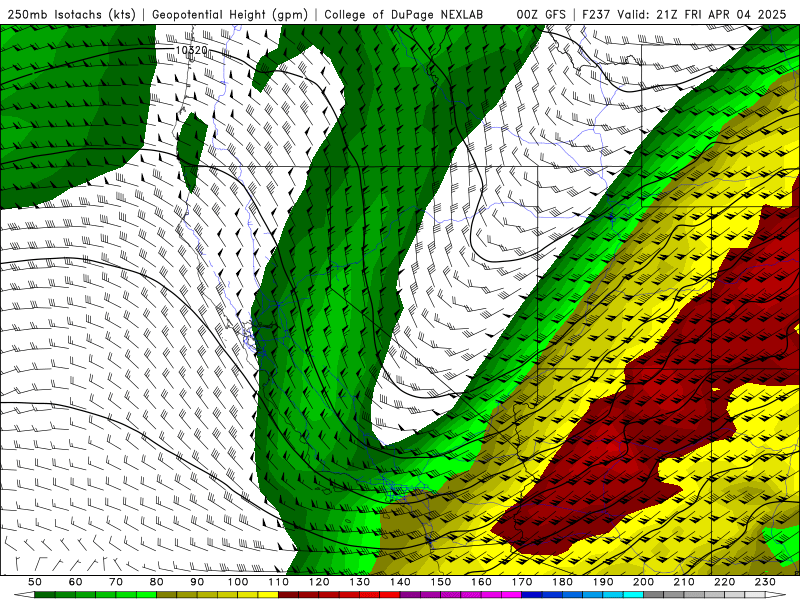800x600 pixels.
Task: Click the '170' value on the color scale
Action: pos(522,582)
